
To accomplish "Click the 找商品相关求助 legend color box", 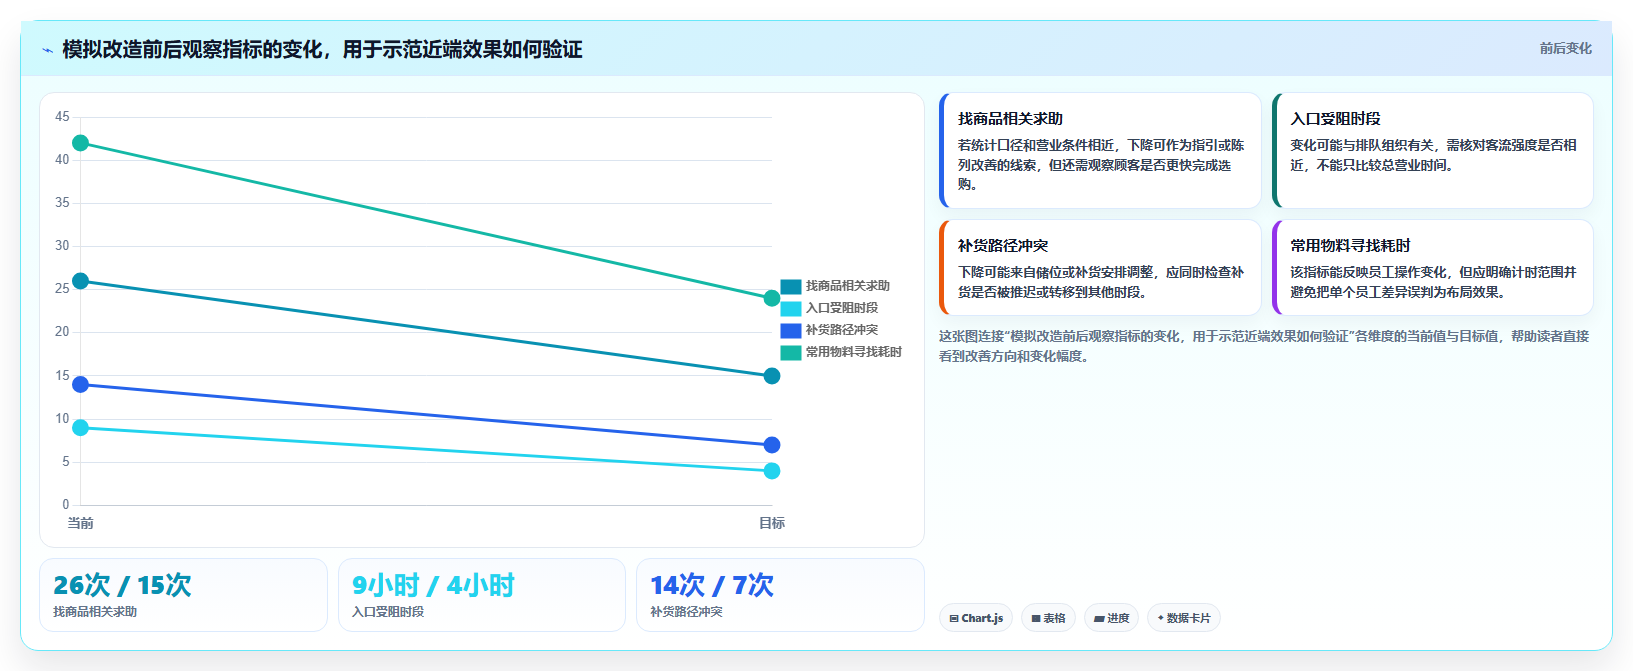I will (x=791, y=286).
